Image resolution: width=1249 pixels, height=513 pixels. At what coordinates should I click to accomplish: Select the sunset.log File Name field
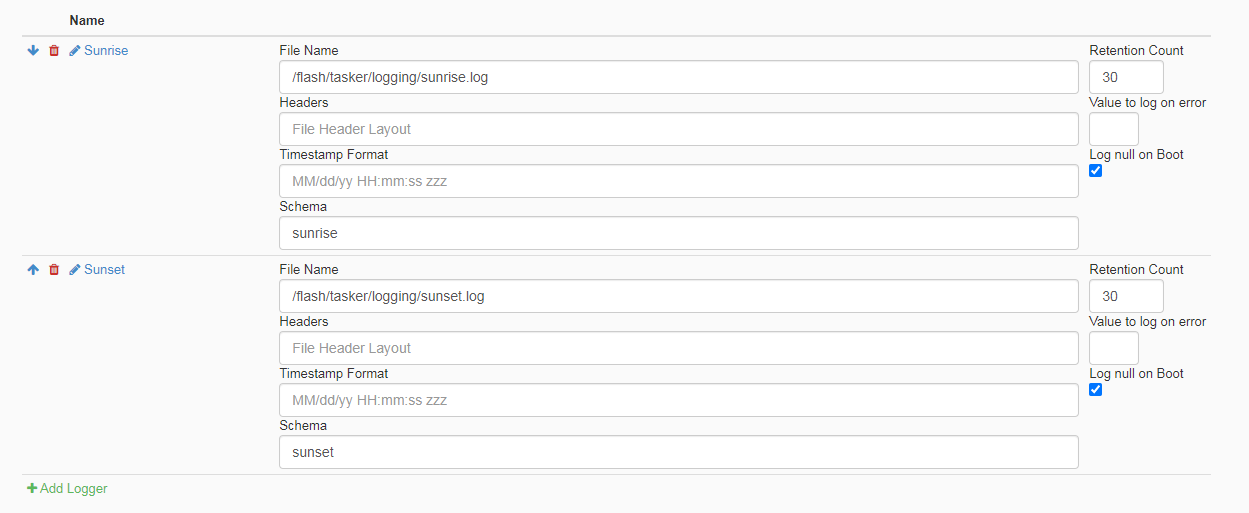[679, 296]
